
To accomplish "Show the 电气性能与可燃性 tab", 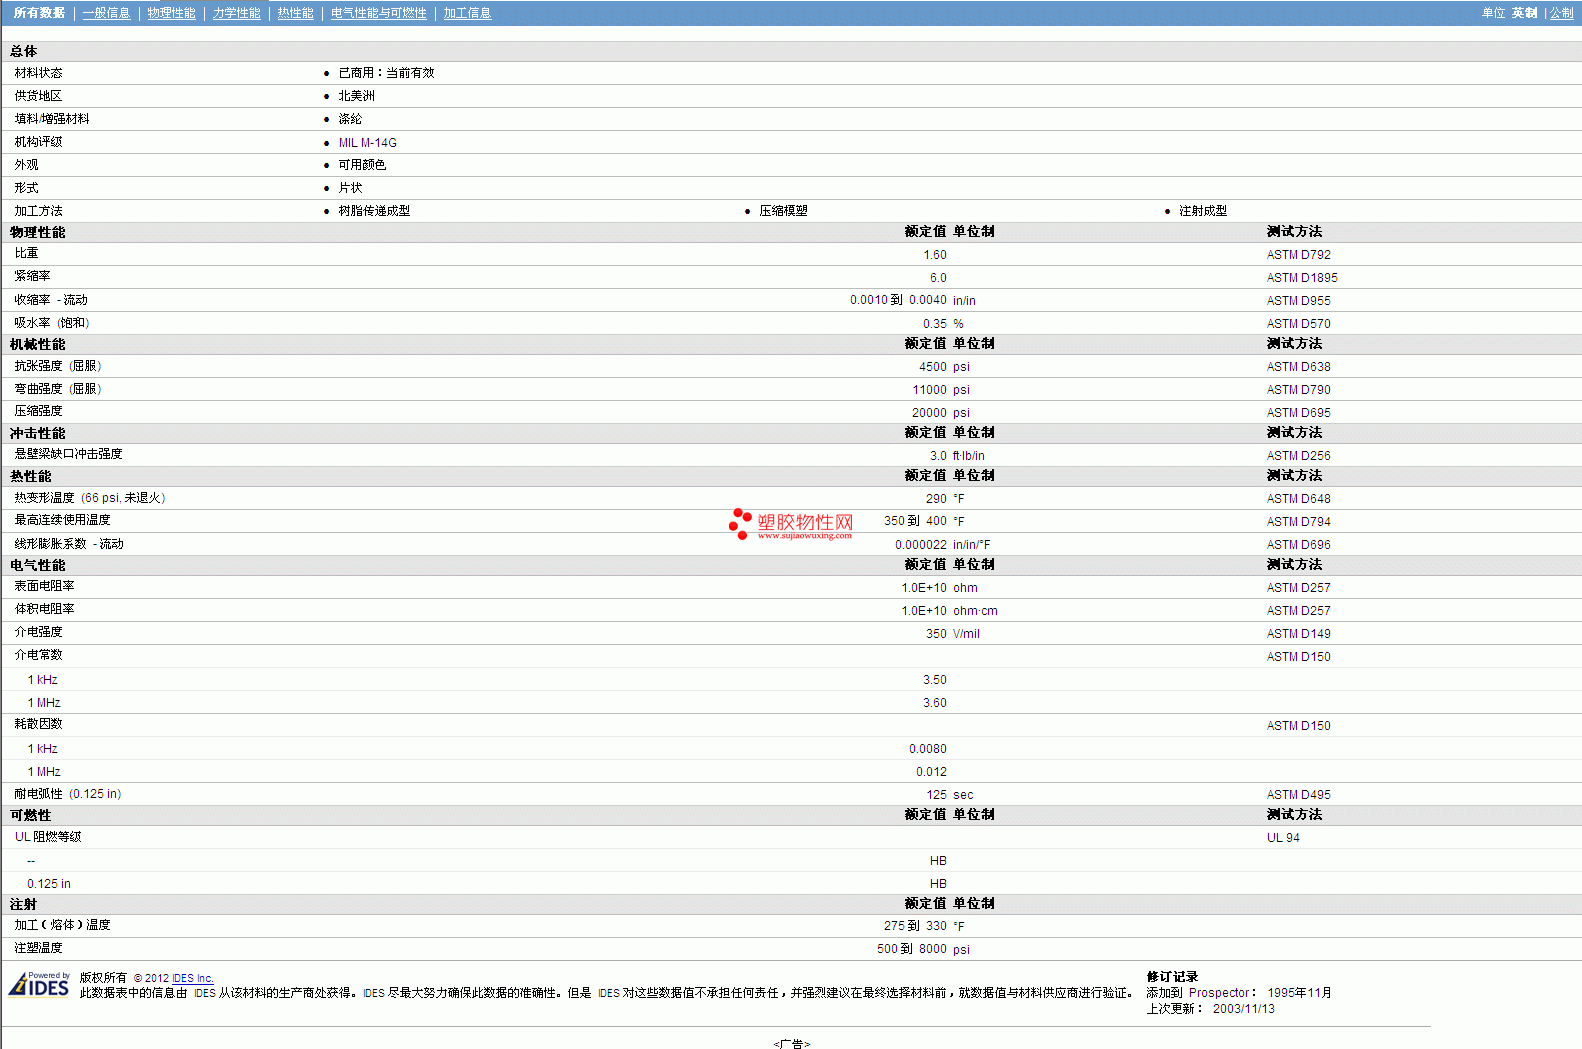I will tap(378, 13).
